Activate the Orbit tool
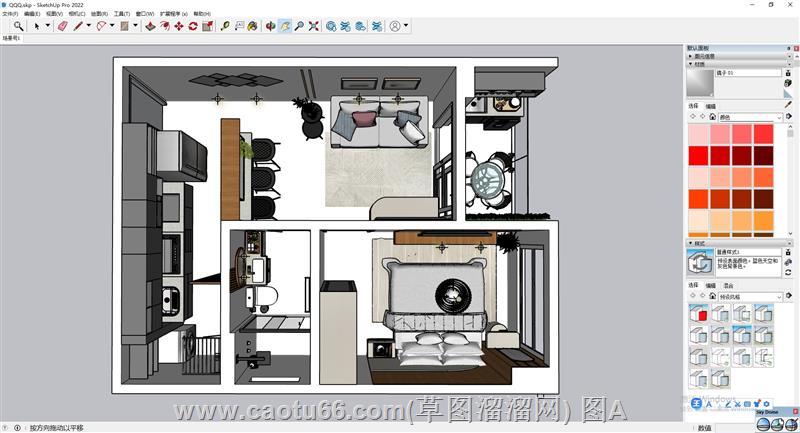The height and width of the screenshot is (433, 800). (271, 26)
